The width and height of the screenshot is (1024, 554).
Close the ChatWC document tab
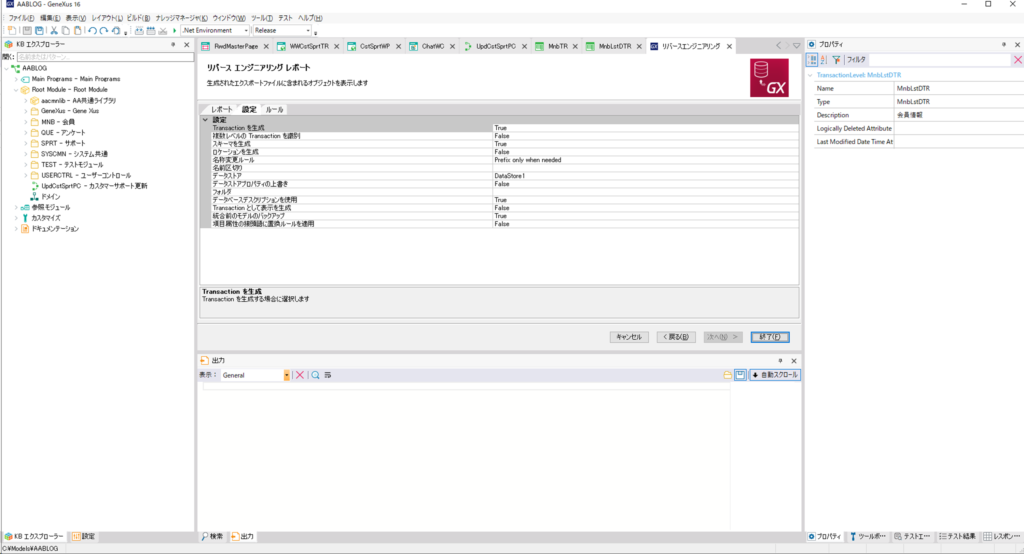pos(452,46)
